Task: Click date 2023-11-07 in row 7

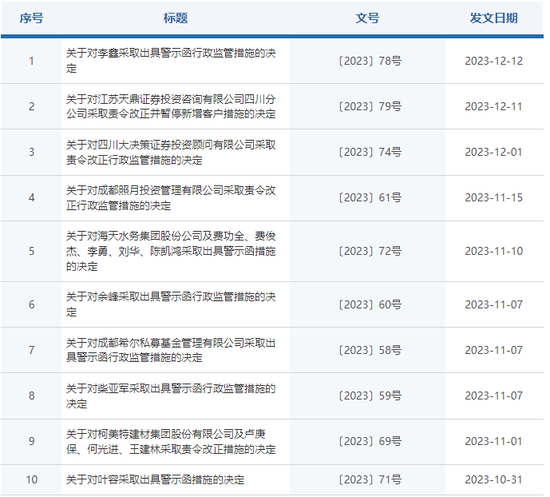Action: pyautogui.click(x=494, y=350)
